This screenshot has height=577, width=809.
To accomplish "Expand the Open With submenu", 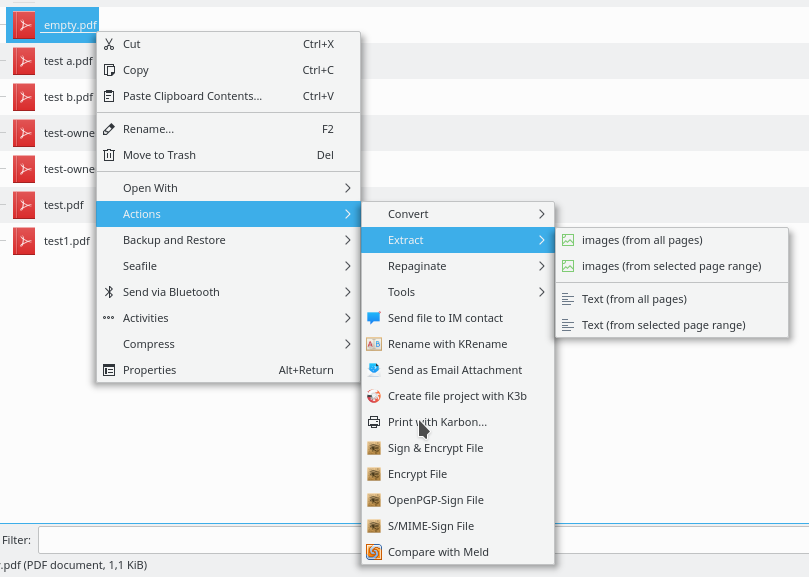I will click(x=228, y=188).
